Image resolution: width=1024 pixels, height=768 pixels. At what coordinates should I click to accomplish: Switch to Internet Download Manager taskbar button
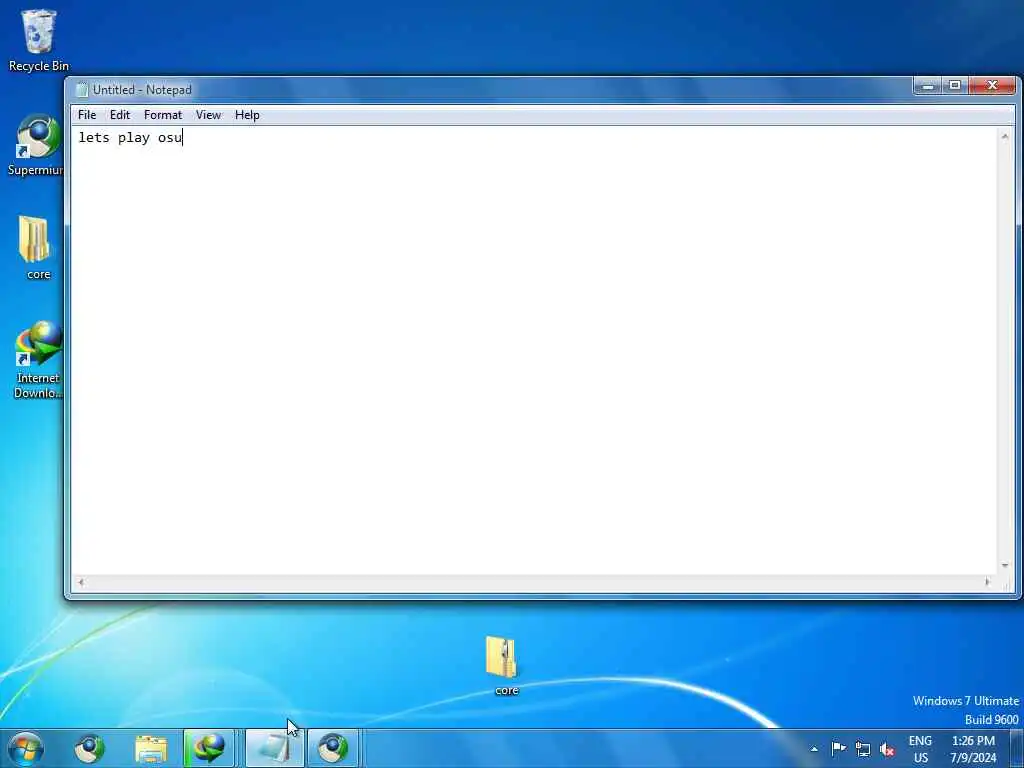tap(209, 748)
